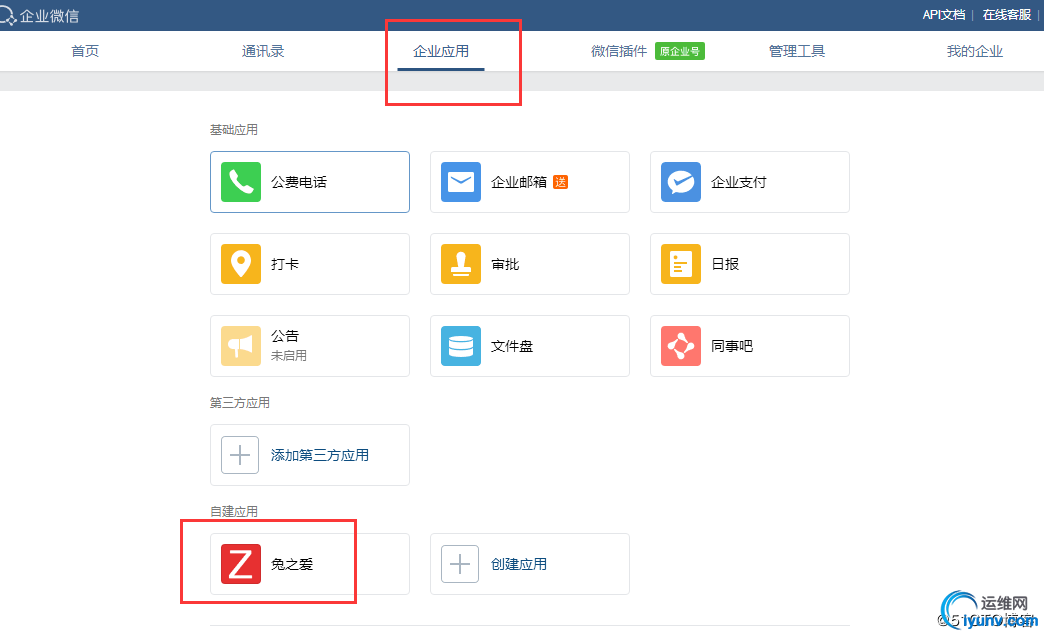Open the 我的企业 tab
The height and width of the screenshot is (637, 1044).
(x=975, y=51)
